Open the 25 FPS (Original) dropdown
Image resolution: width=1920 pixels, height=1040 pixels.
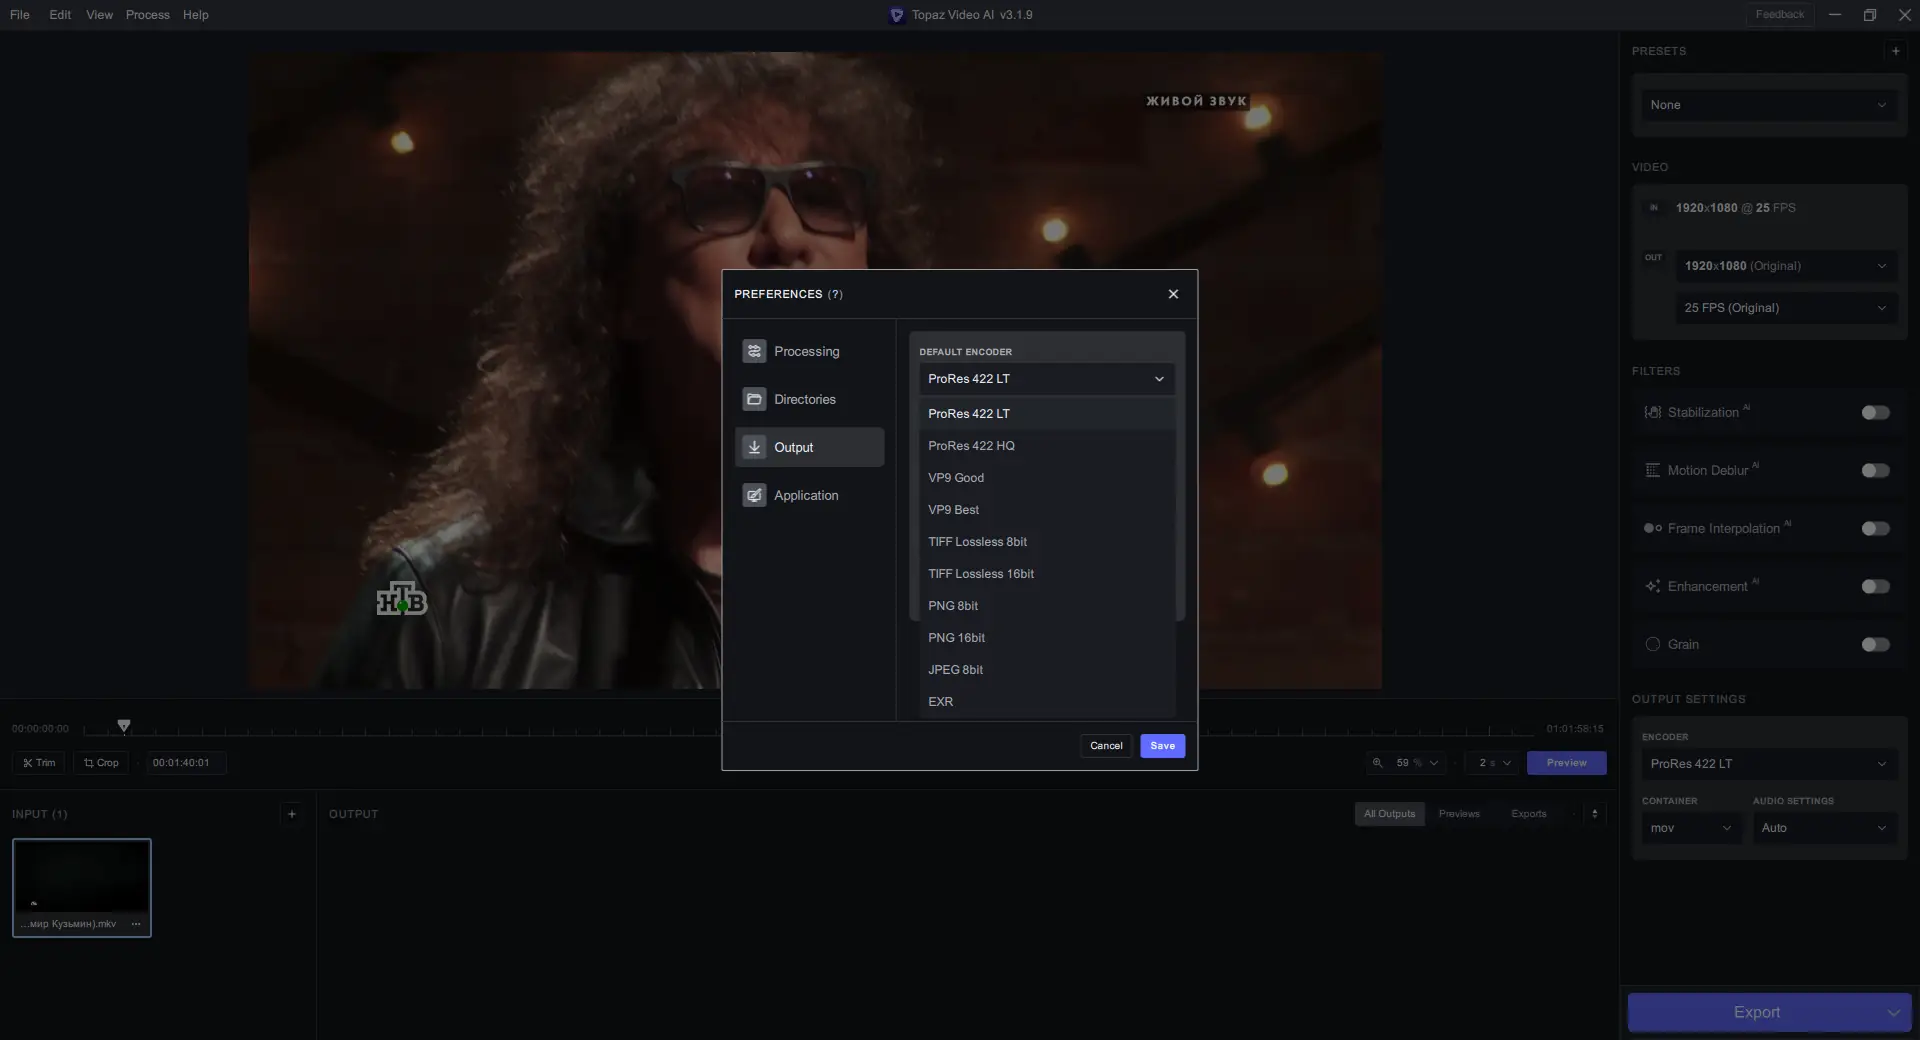1786,308
